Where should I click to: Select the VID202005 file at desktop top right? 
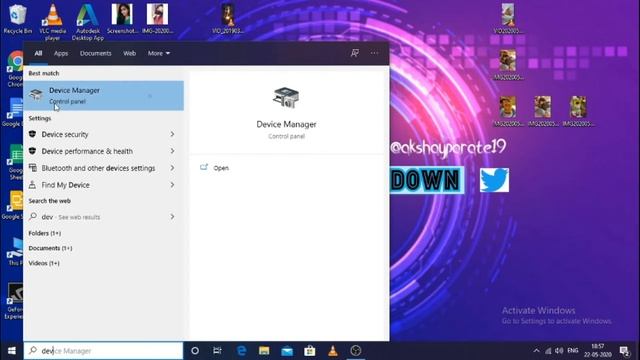coord(508,19)
